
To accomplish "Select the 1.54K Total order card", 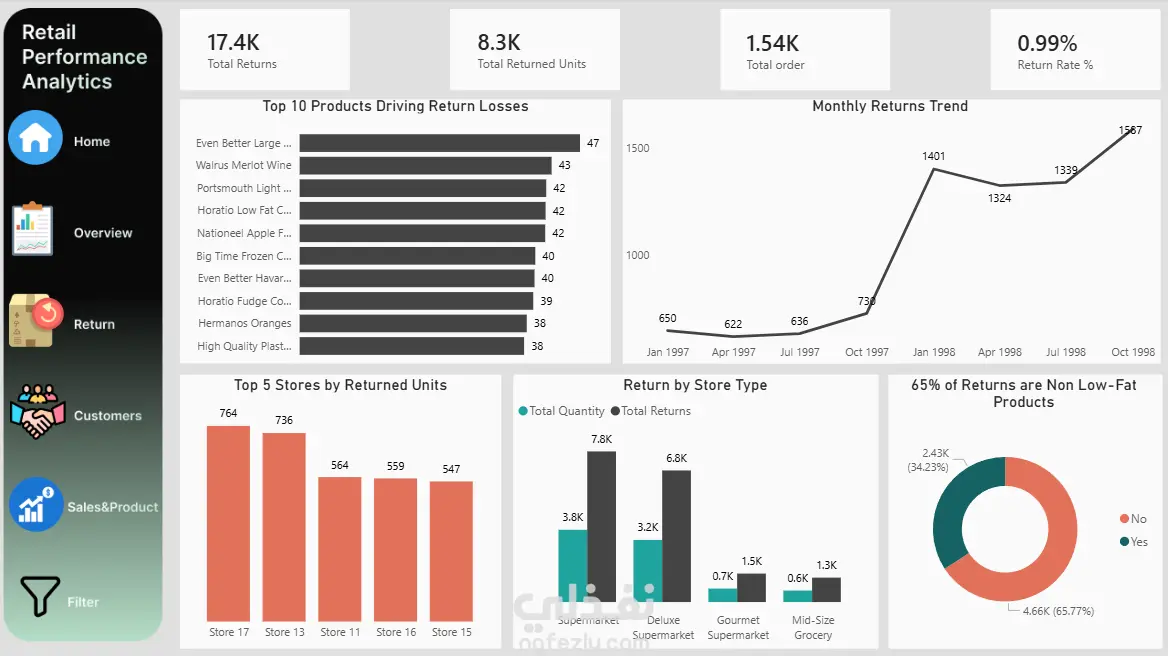I will [x=805, y=49].
